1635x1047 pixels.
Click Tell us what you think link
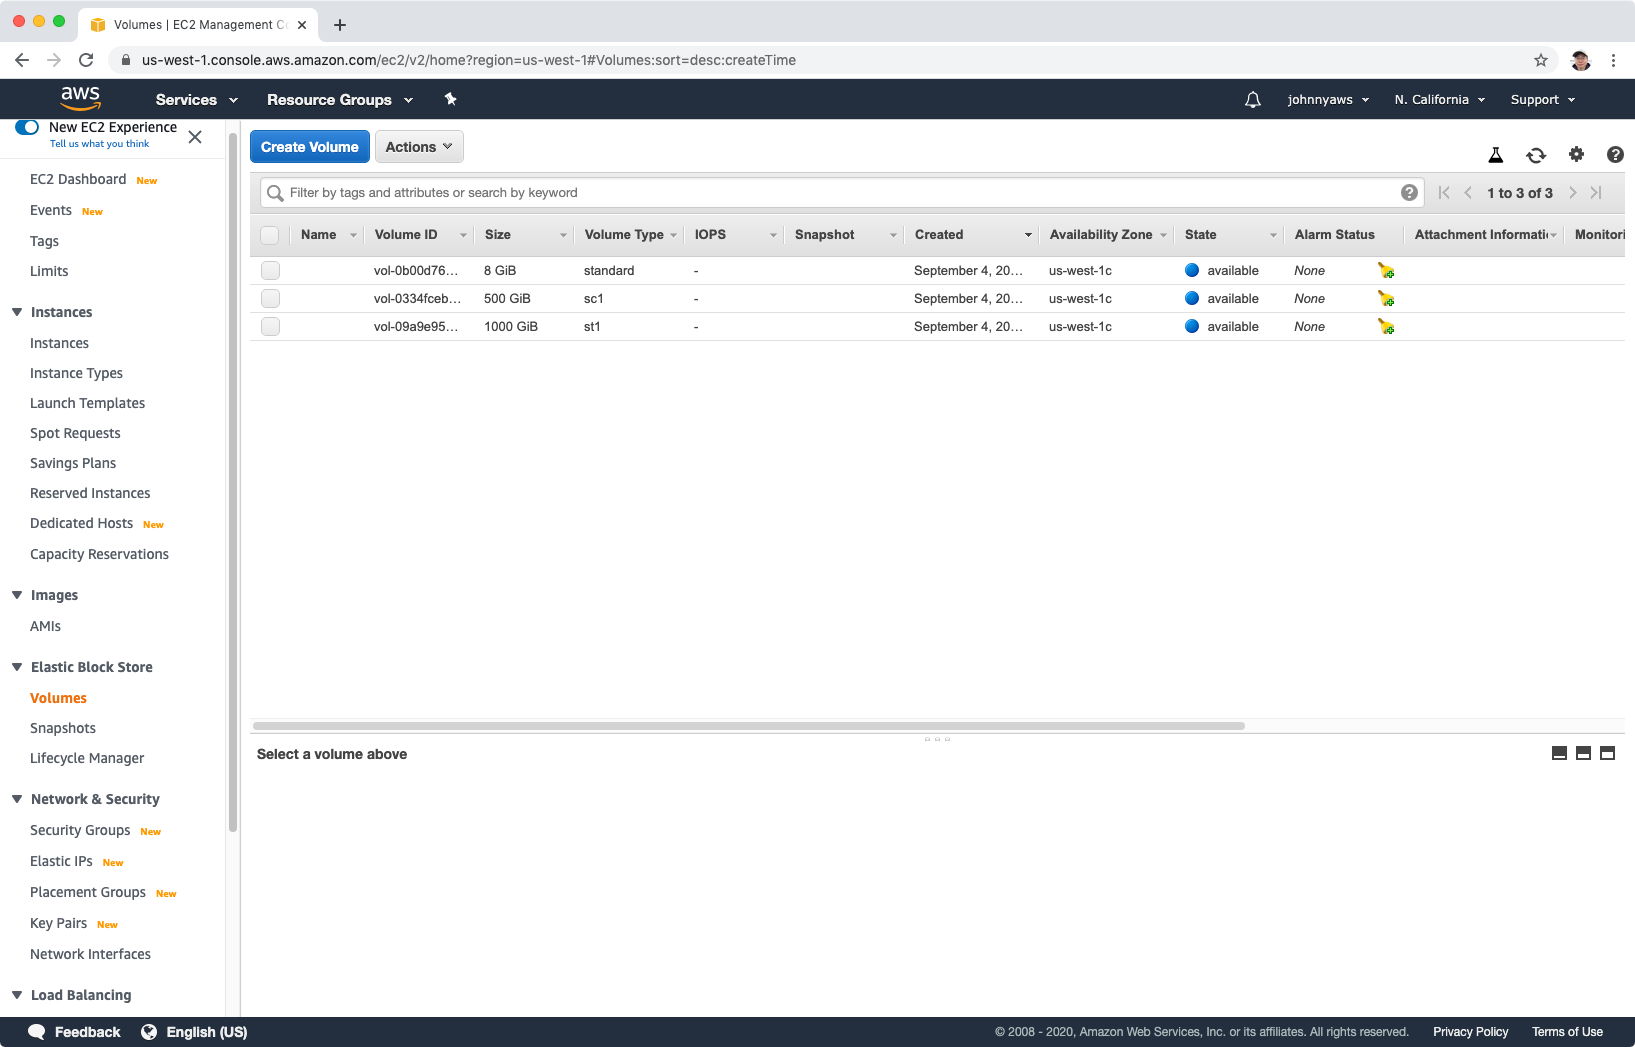click(x=99, y=144)
